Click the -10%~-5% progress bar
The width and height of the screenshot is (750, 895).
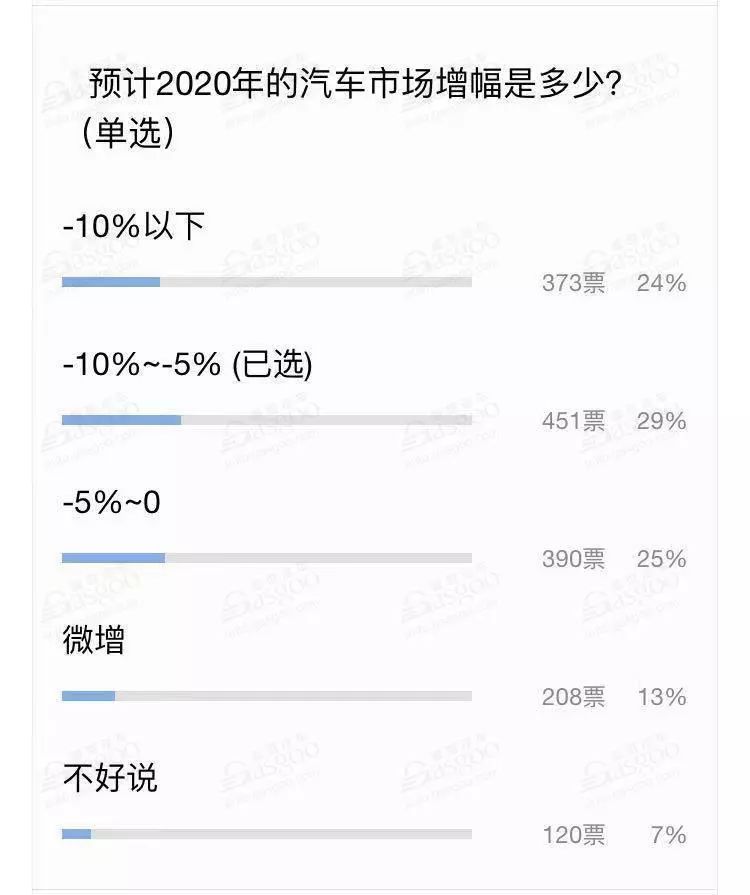(x=267, y=420)
